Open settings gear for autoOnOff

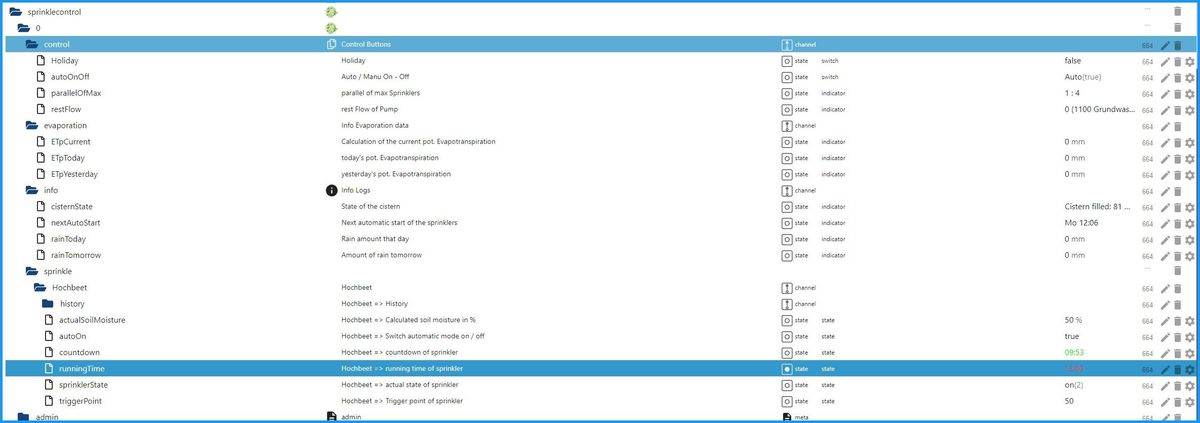[x=1189, y=77]
